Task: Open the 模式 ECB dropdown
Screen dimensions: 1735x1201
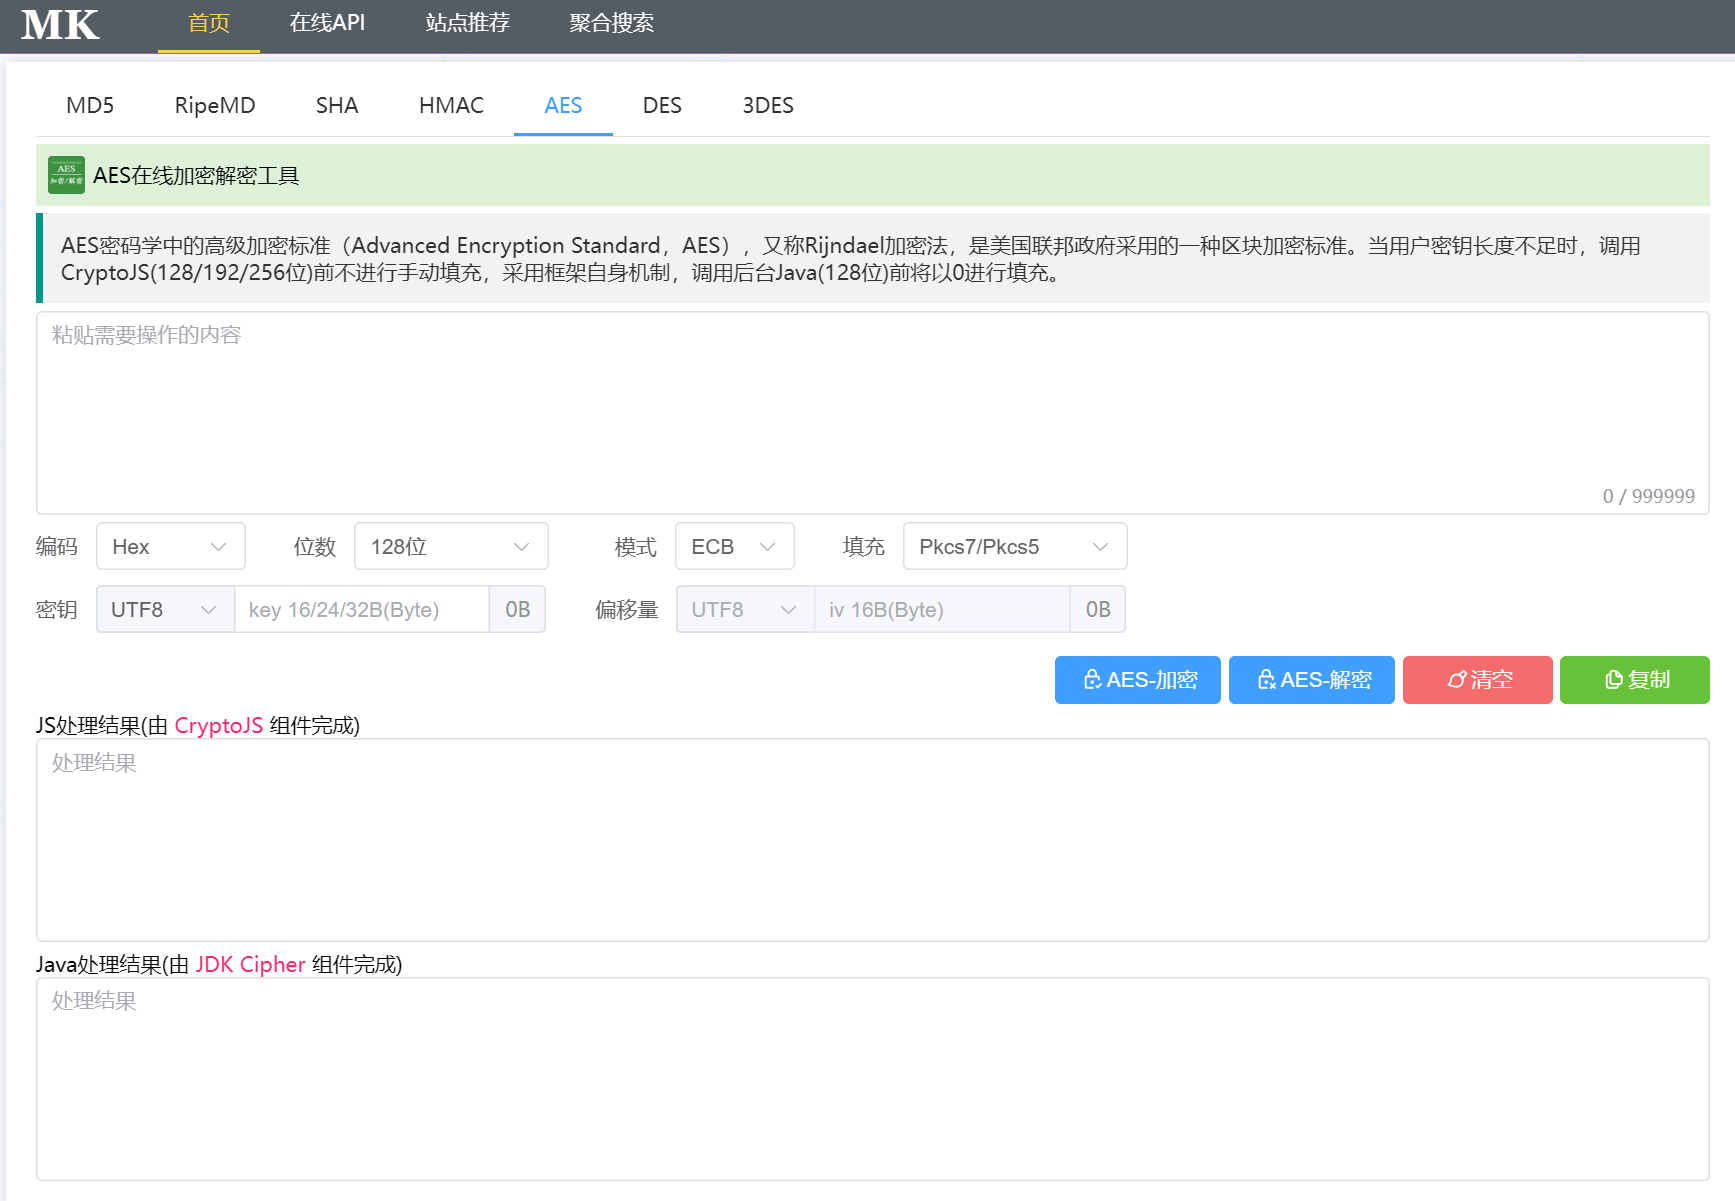Action: [x=734, y=546]
